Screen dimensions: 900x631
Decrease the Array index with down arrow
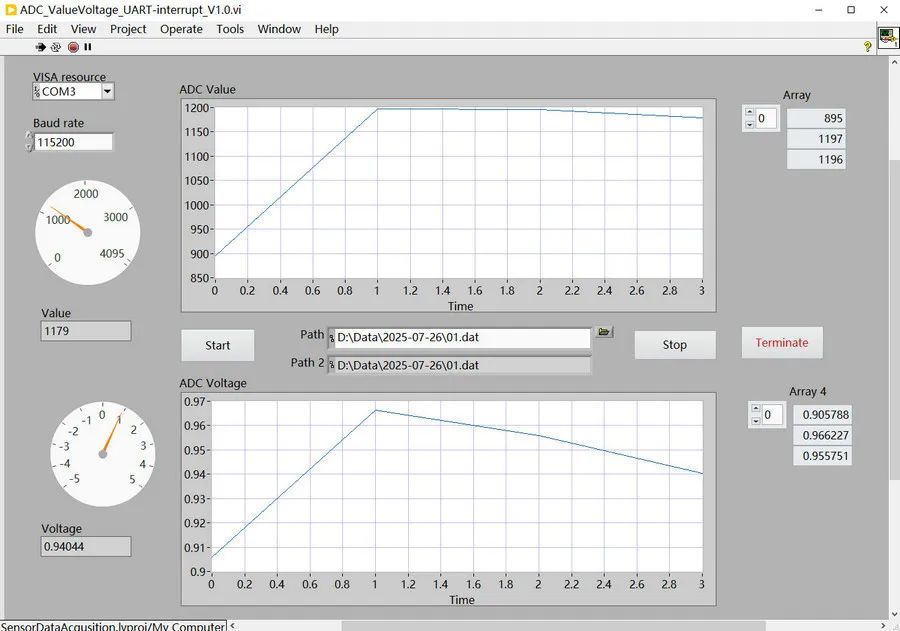point(749,125)
